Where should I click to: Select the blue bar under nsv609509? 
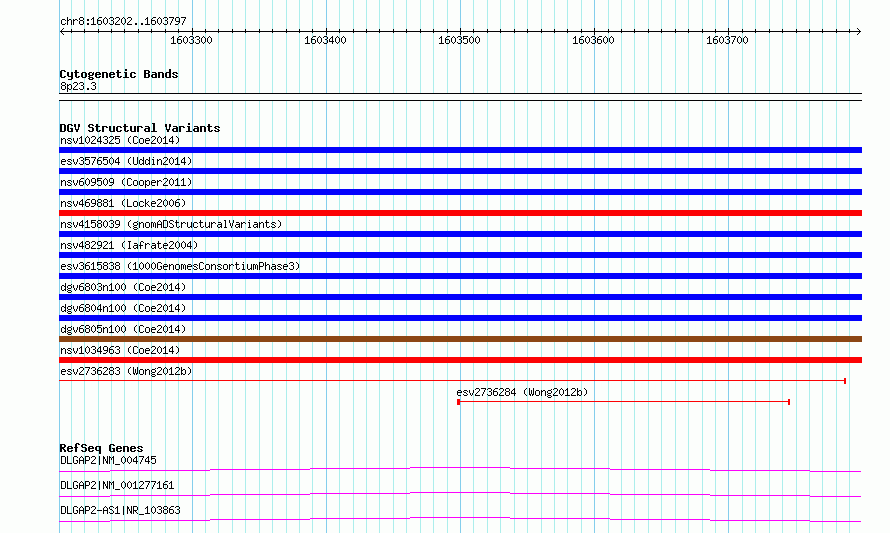pos(460,192)
